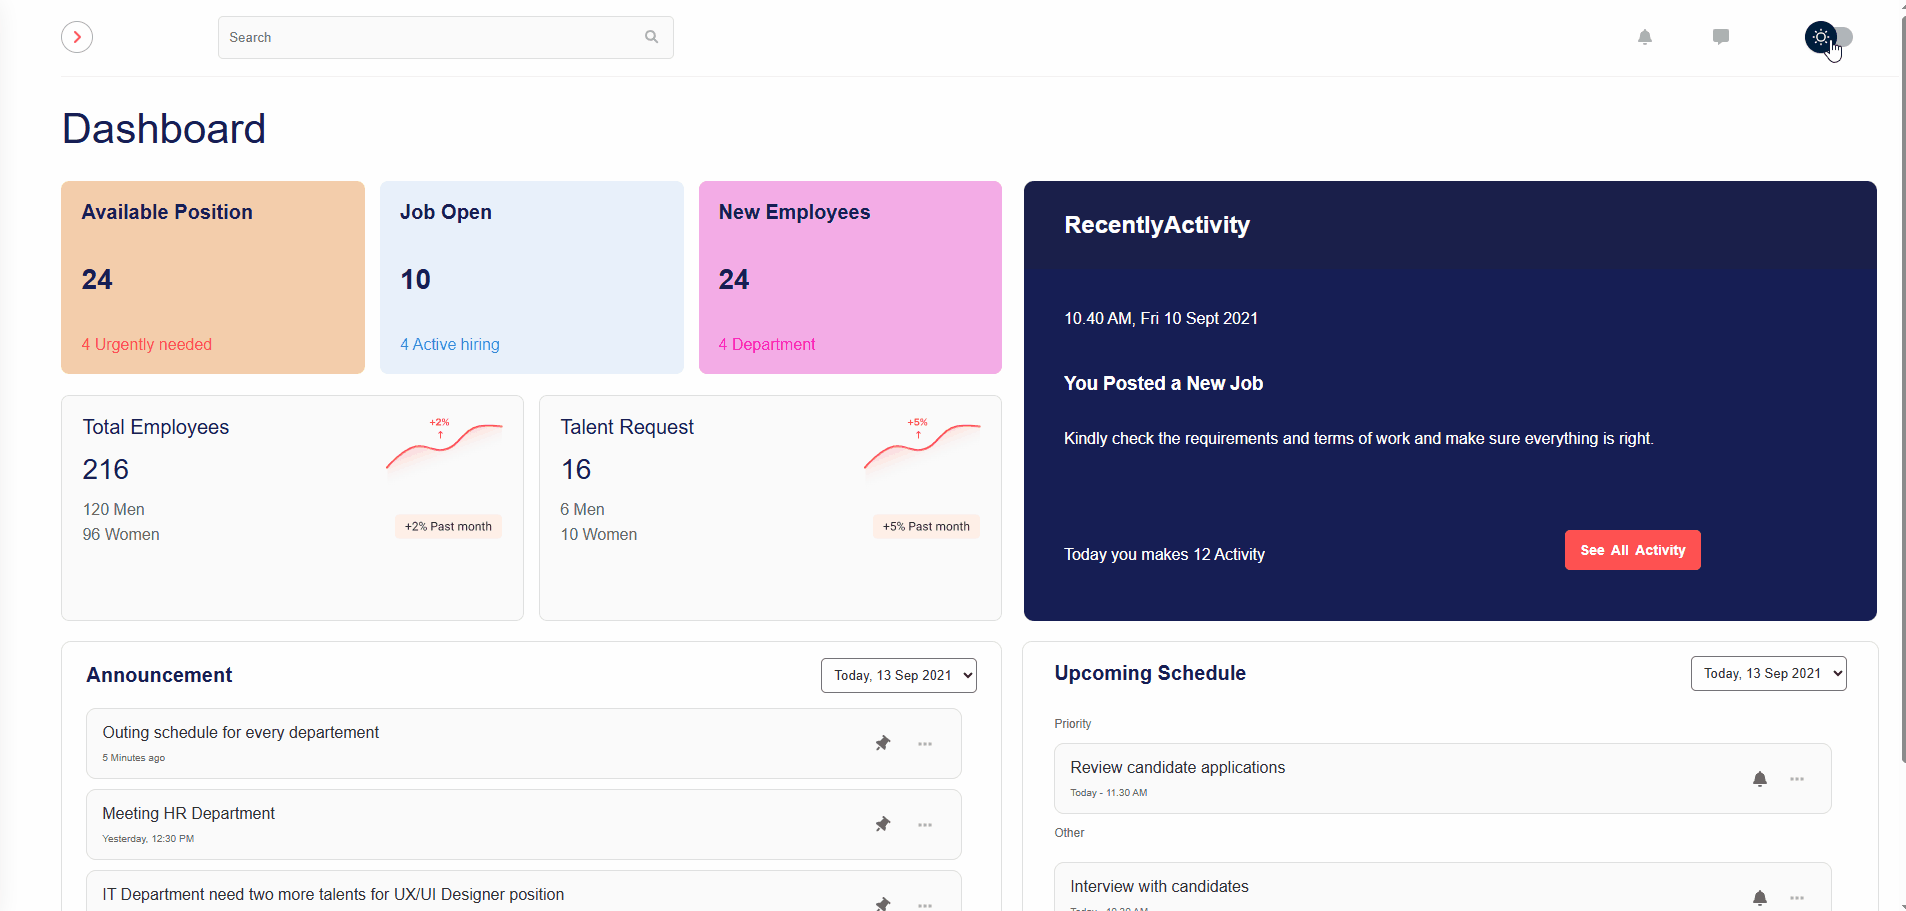Screen dimensions: 1906x911
Task: Set reminder bell for Interview with candidates
Action: [1760, 898]
